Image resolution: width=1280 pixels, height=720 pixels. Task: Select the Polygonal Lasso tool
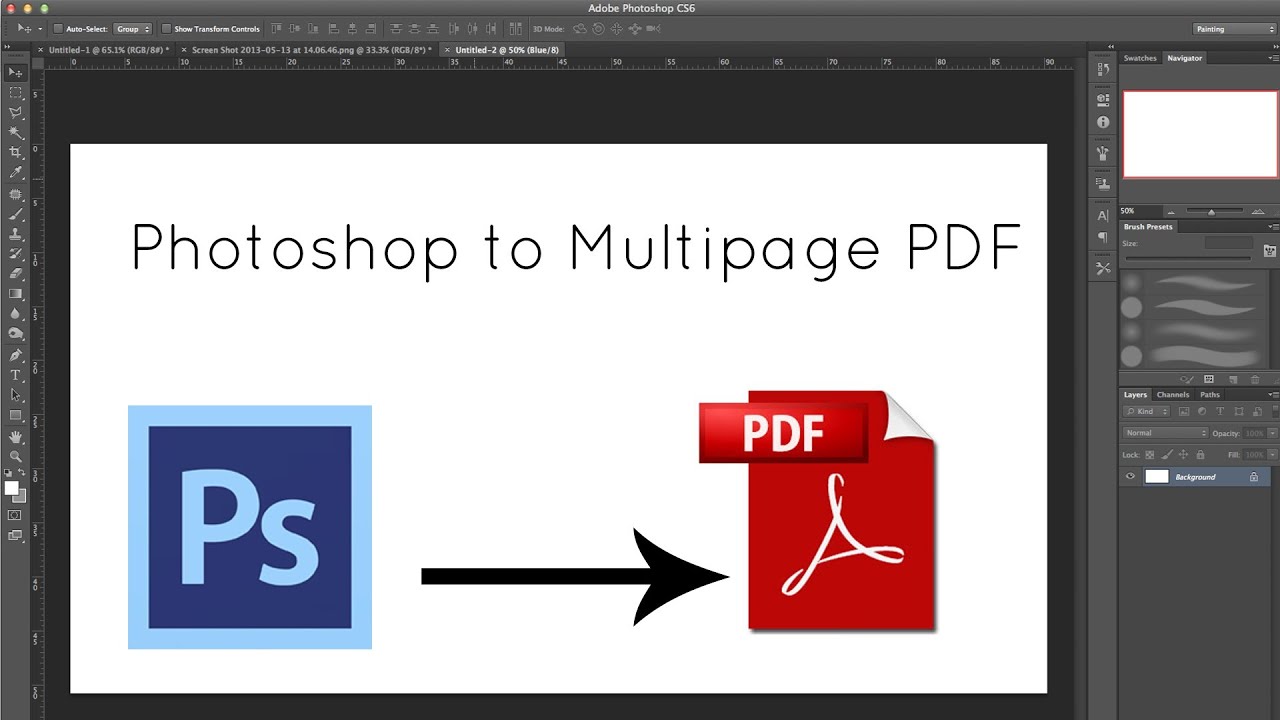(x=15, y=112)
